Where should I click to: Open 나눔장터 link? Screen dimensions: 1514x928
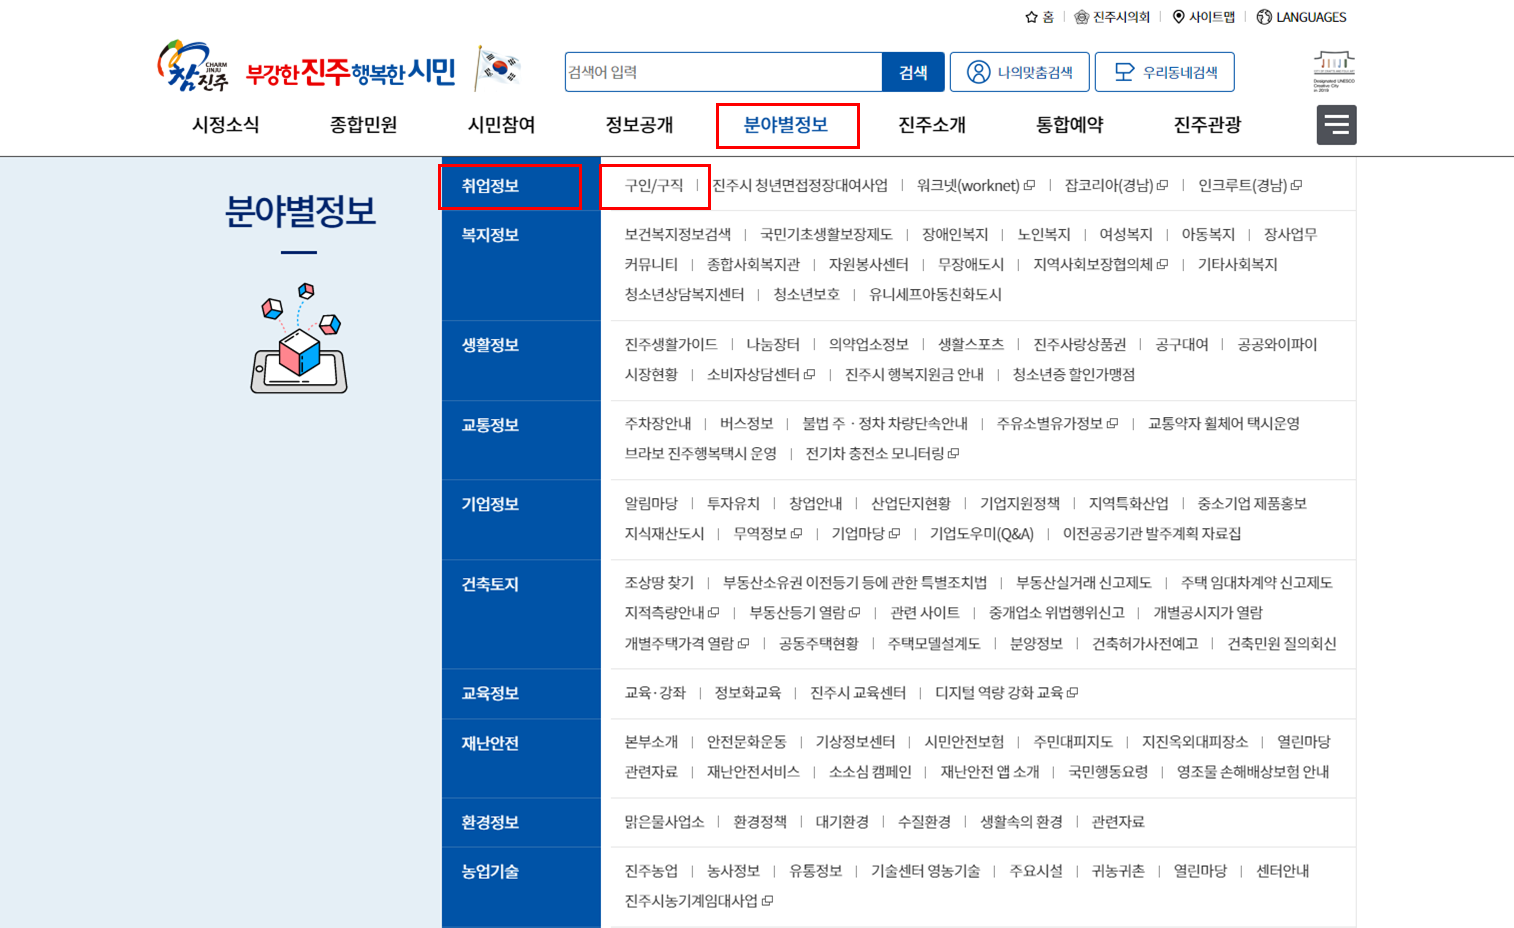point(773,344)
